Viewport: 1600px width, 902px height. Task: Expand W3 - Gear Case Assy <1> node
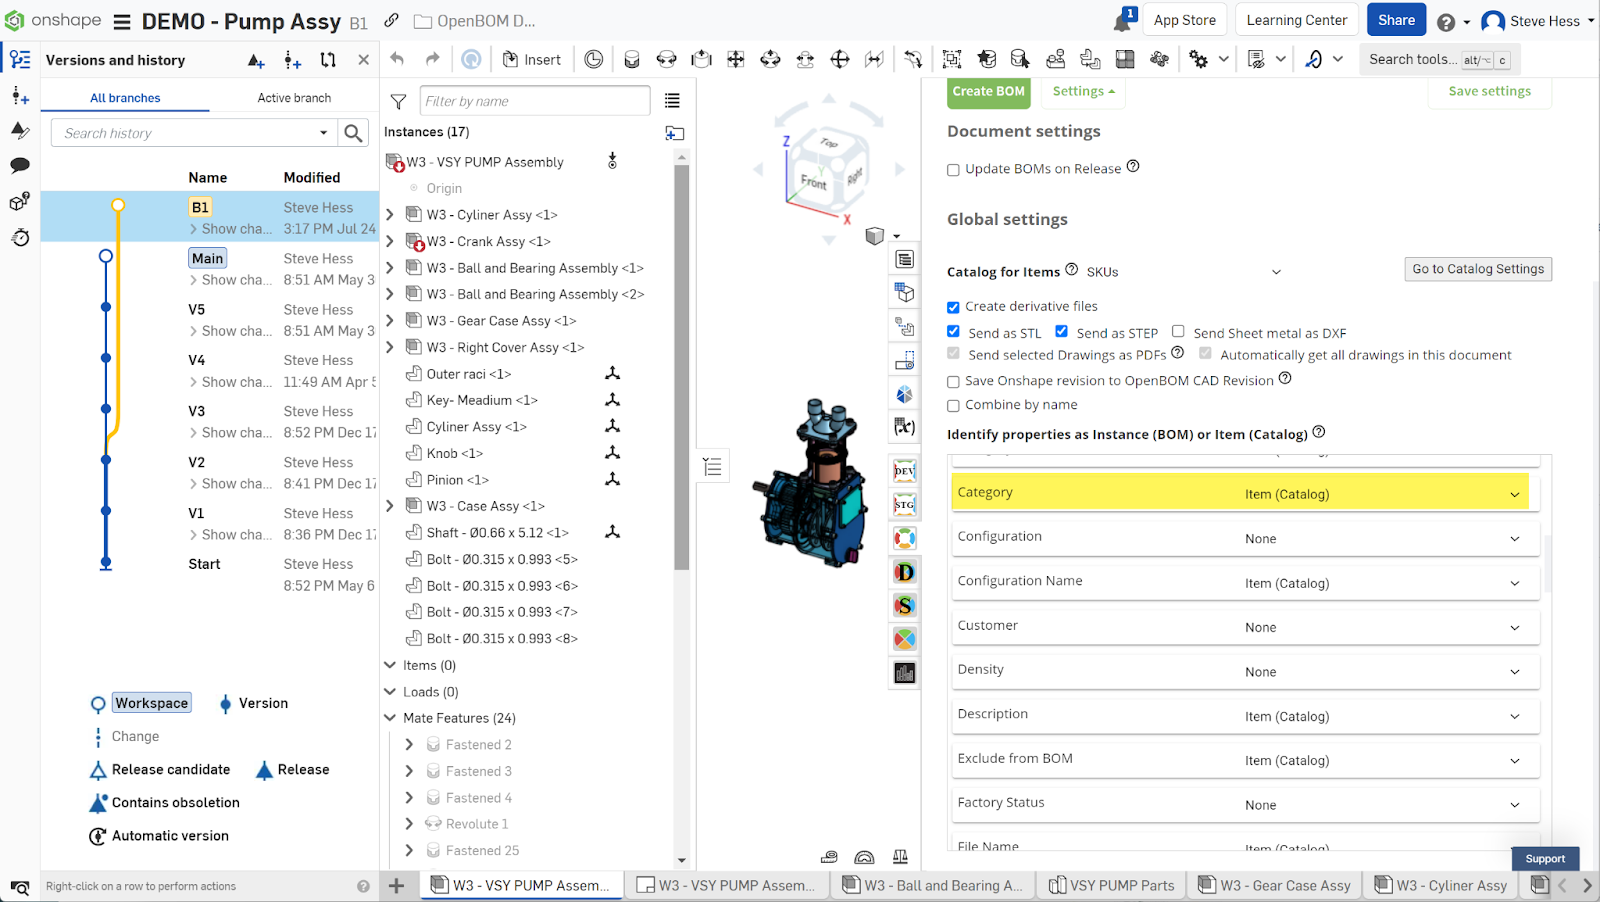click(x=390, y=321)
